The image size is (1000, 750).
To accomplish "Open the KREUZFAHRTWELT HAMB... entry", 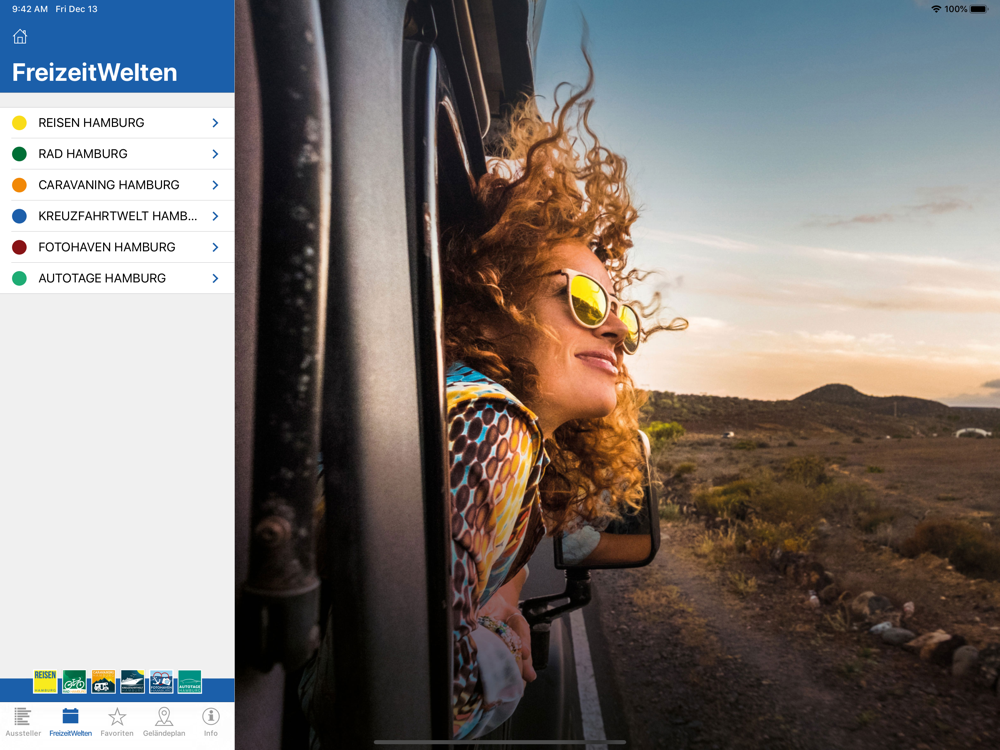I will 117,216.
